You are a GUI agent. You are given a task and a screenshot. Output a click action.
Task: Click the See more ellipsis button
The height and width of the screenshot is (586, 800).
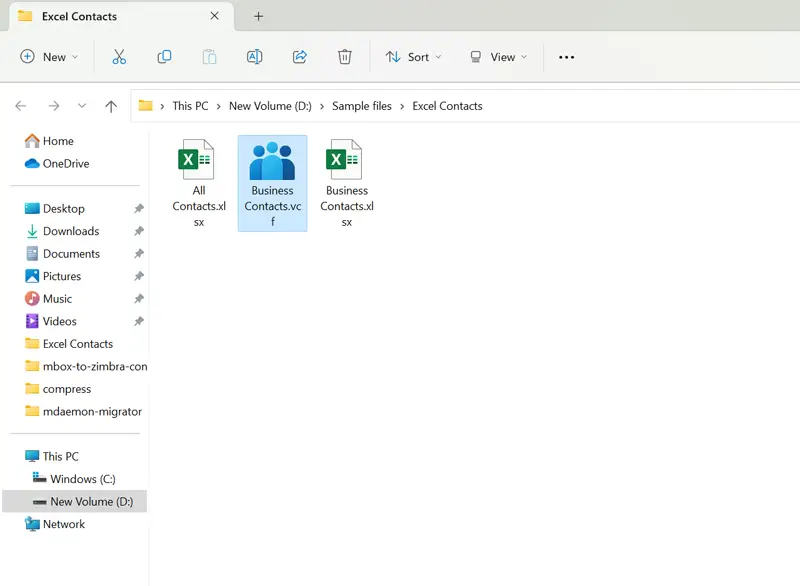(566, 57)
